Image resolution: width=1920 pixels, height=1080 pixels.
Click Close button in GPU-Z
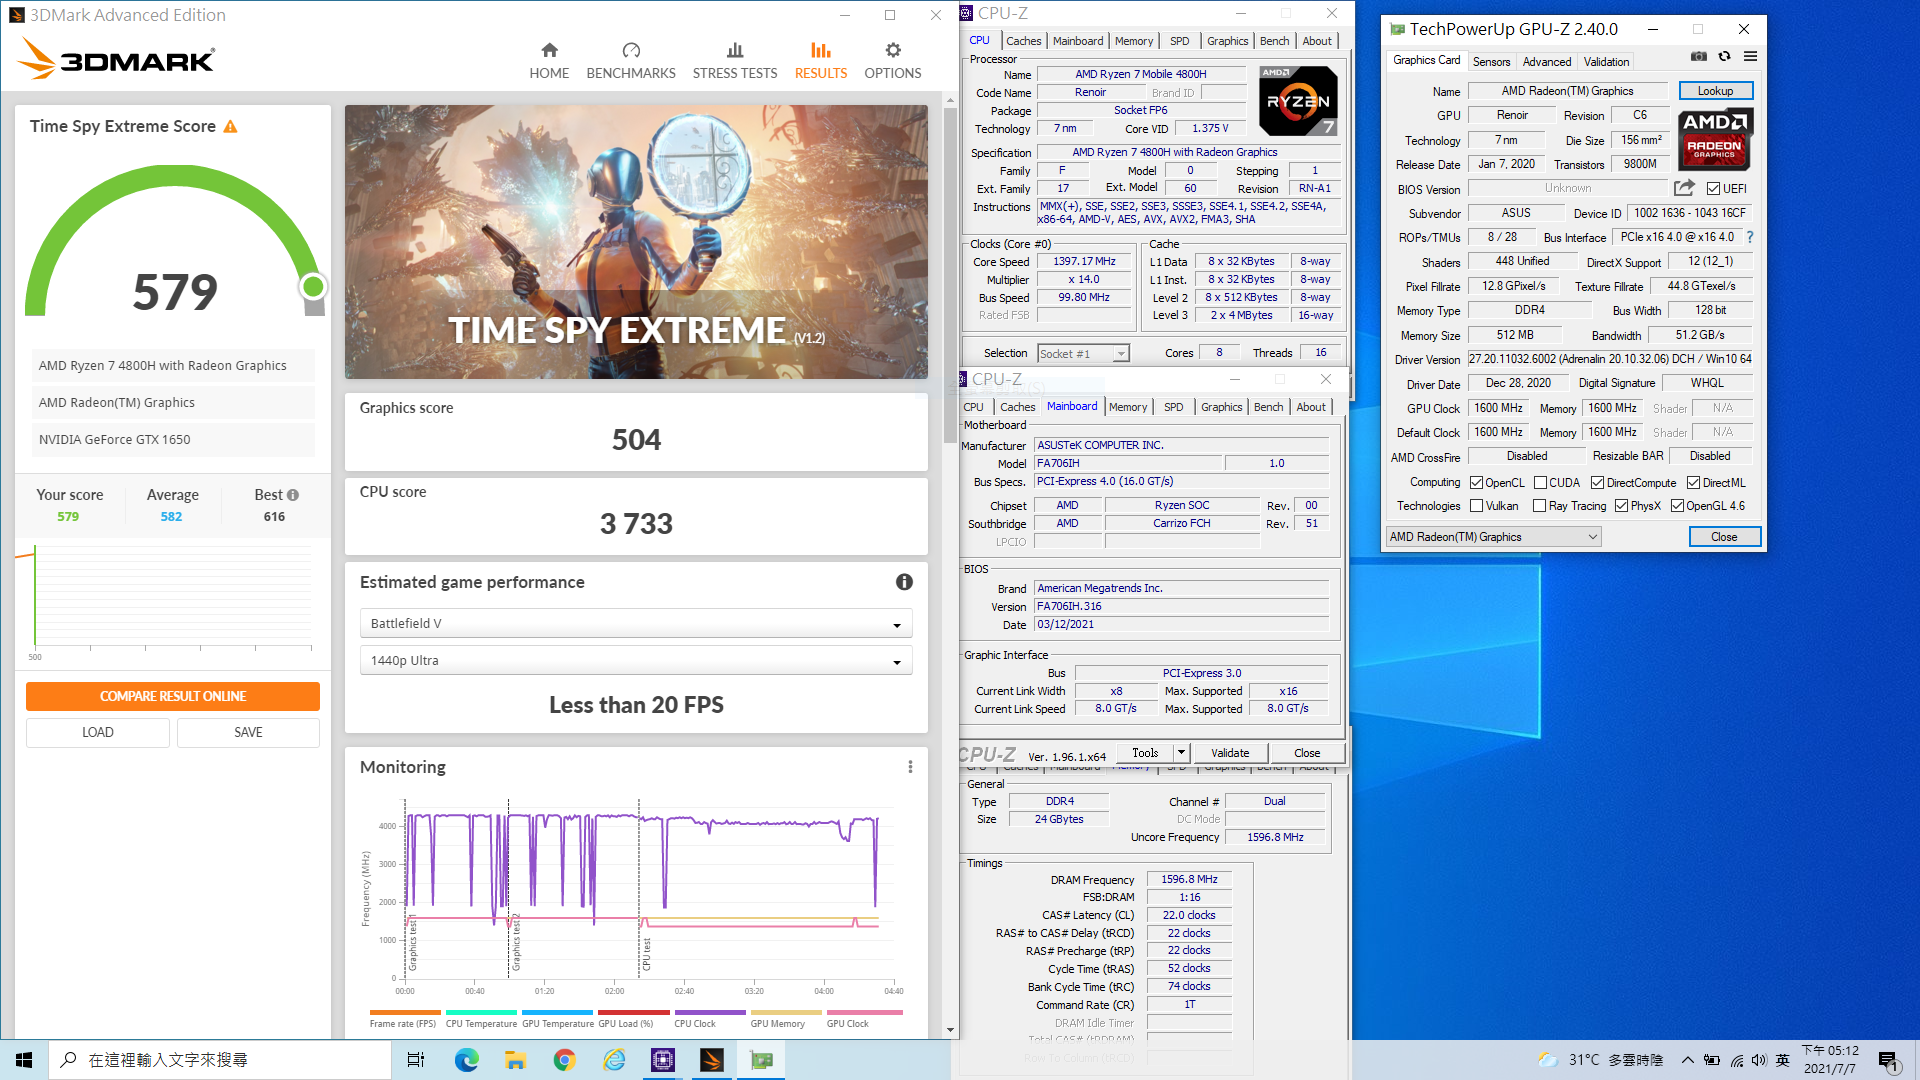point(1724,537)
